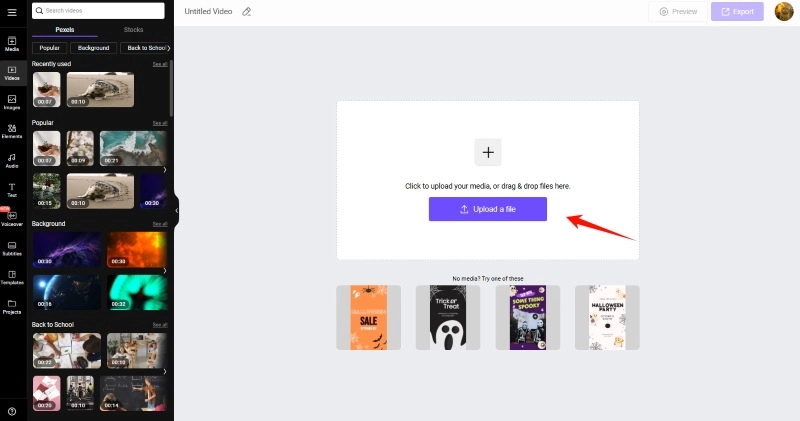Select the Popular filter chip

point(49,48)
